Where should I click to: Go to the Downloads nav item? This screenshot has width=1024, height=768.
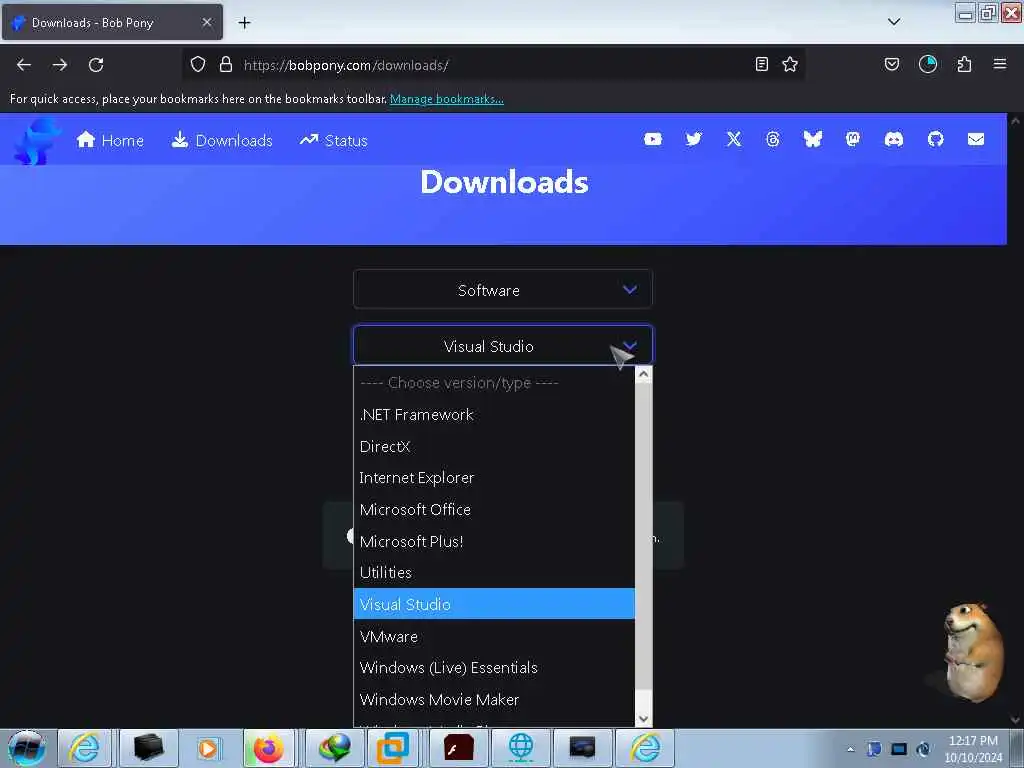coord(222,140)
